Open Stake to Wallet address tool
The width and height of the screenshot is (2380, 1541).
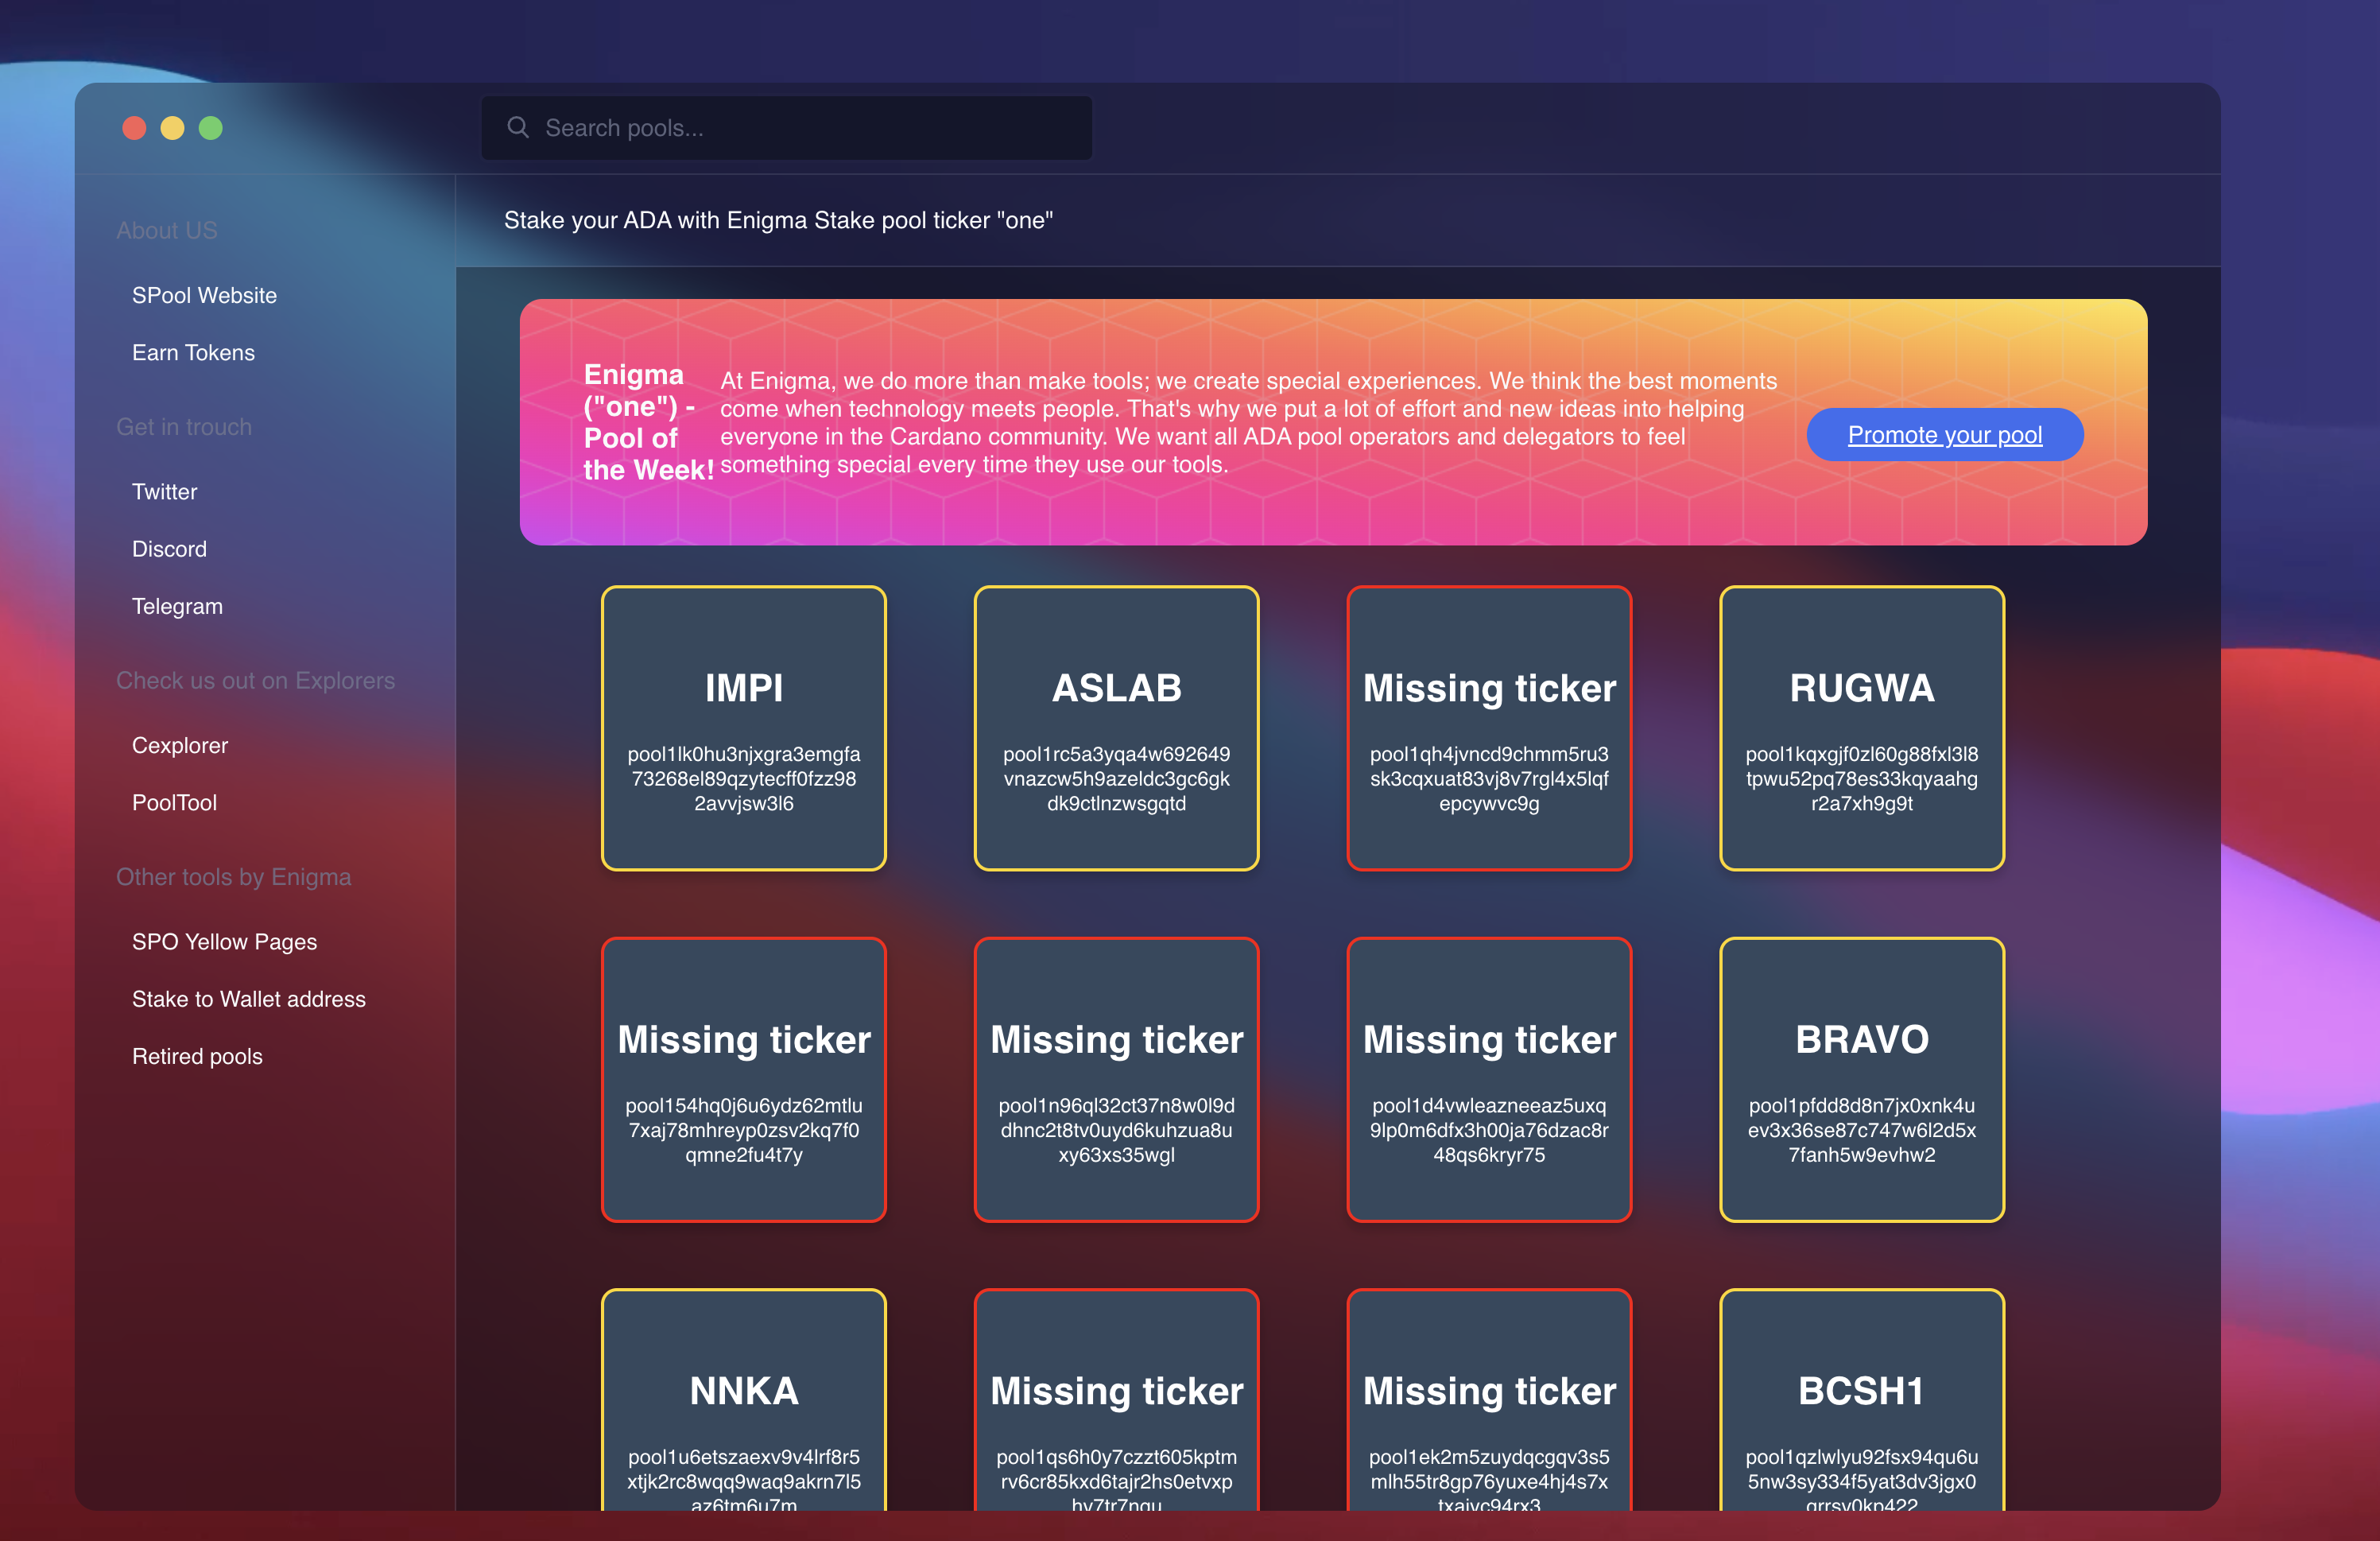coord(248,998)
